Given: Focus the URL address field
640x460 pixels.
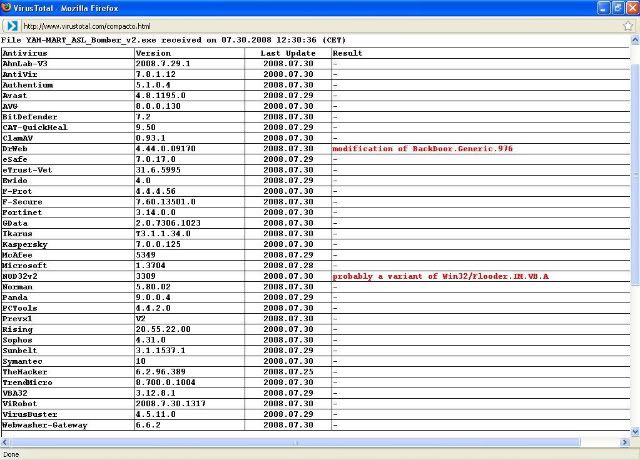Looking at the screenshot, I should coord(320,26).
